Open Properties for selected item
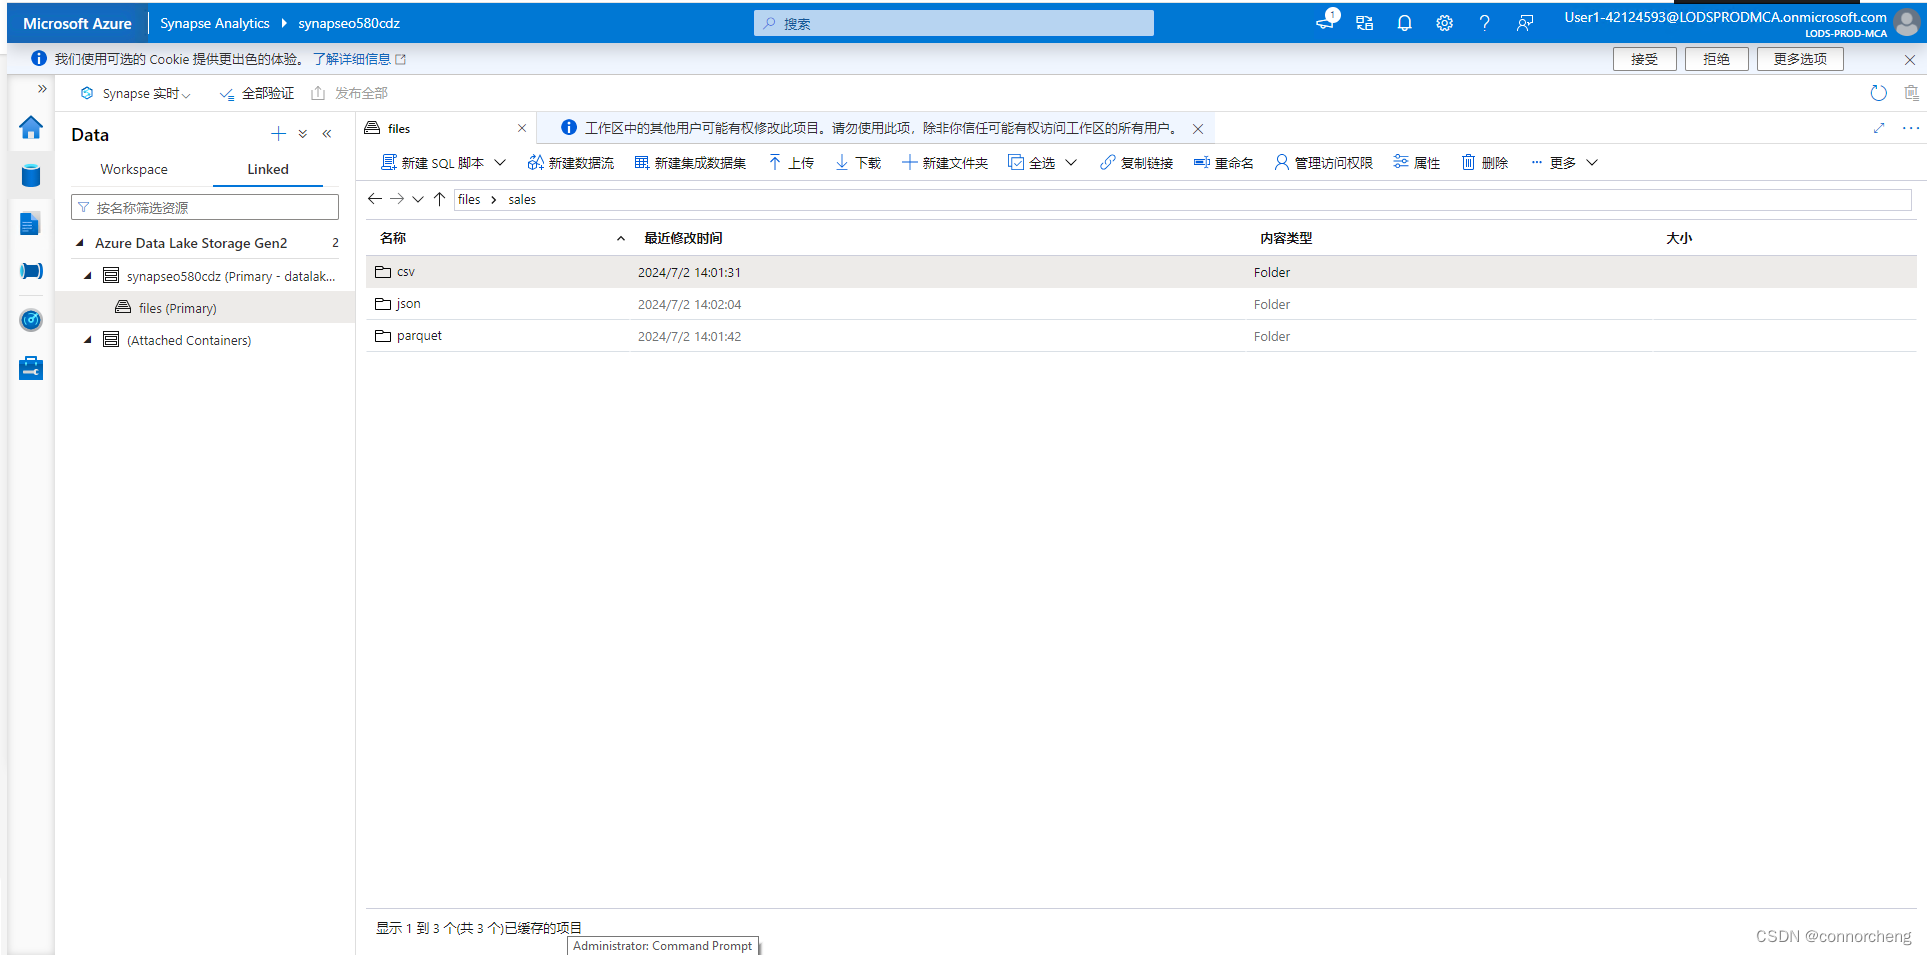The height and width of the screenshot is (955, 1927). point(1416,163)
